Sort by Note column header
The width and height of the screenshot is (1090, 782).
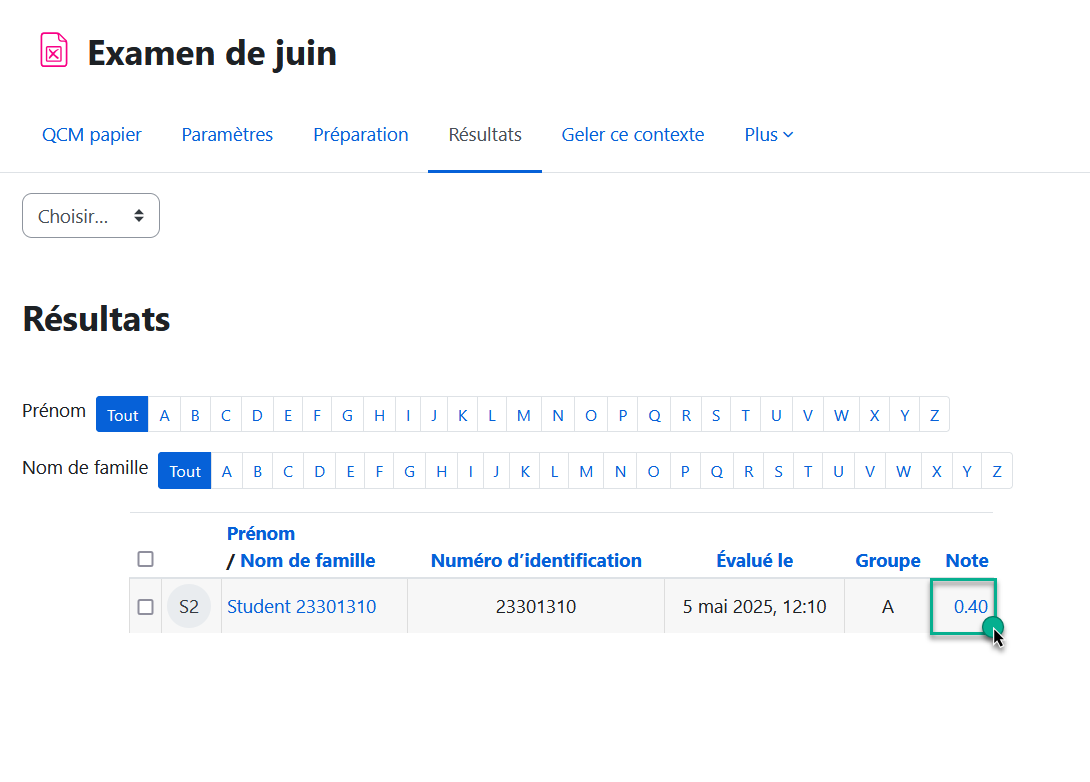[966, 561]
